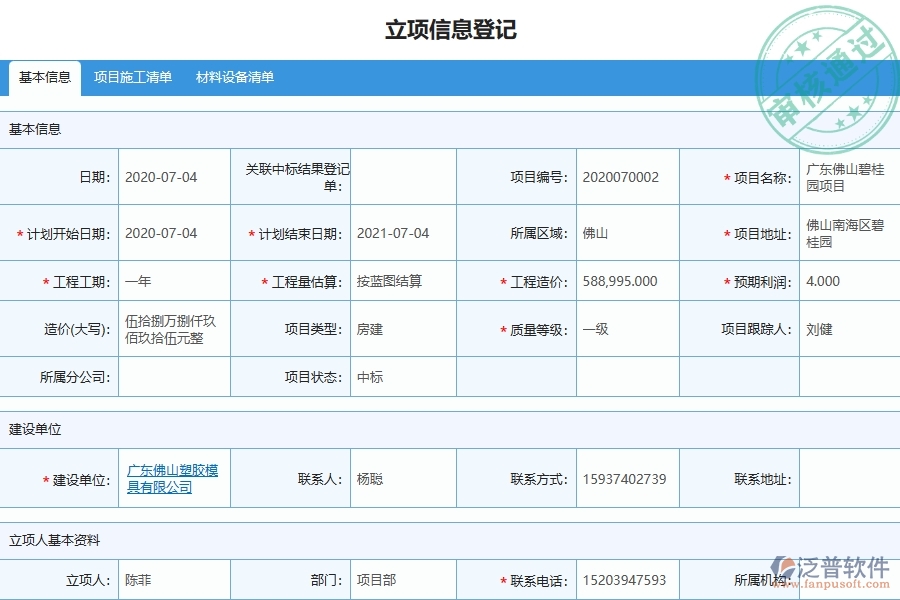Open the 质量等级 selector showing 一级
Screen dimensions: 900x600
627,329
